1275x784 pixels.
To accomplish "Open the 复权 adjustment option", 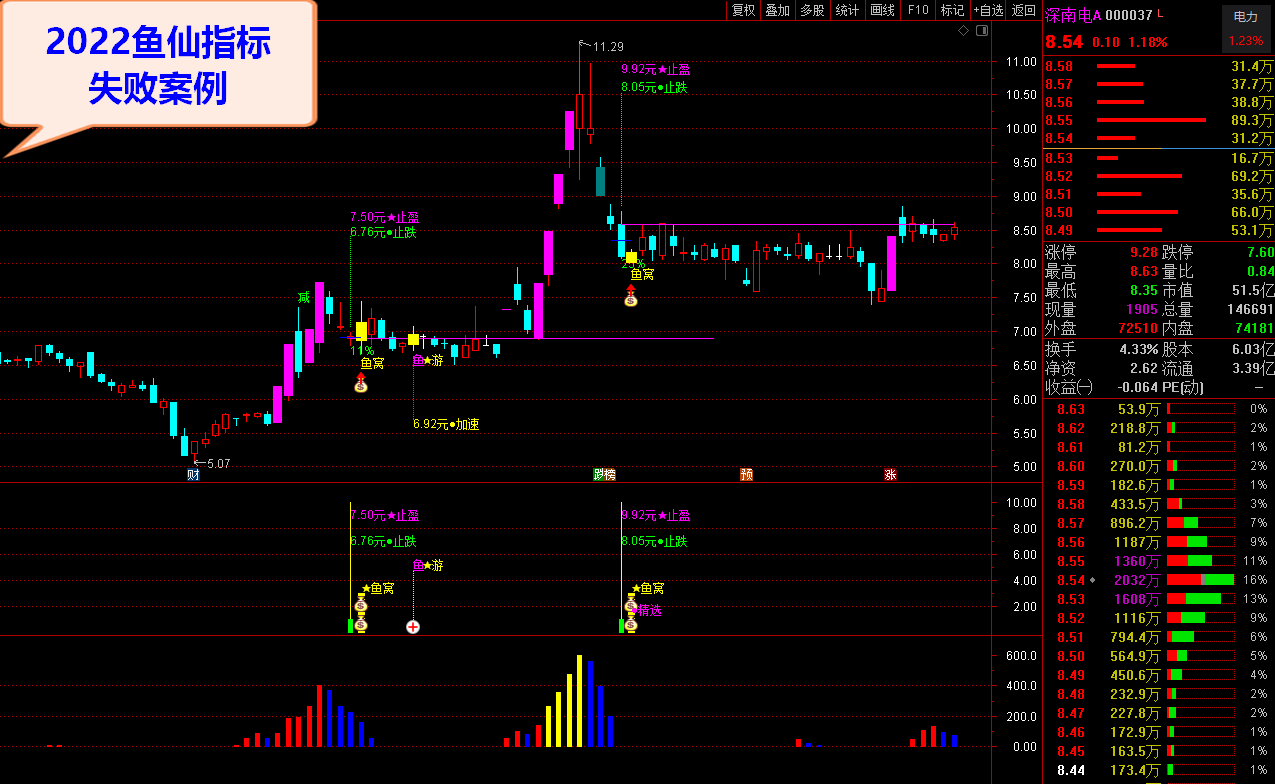I will point(744,10).
